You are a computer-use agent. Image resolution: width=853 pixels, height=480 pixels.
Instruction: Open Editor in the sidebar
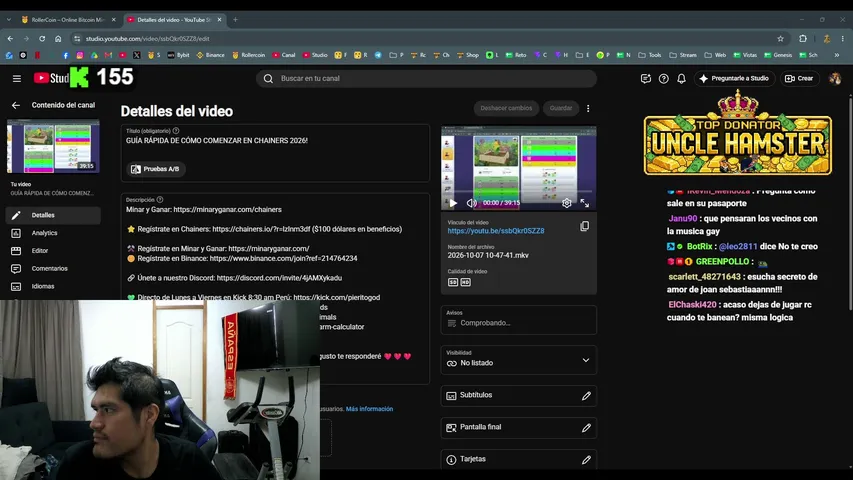pyautogui.click(x=53, y=251)
